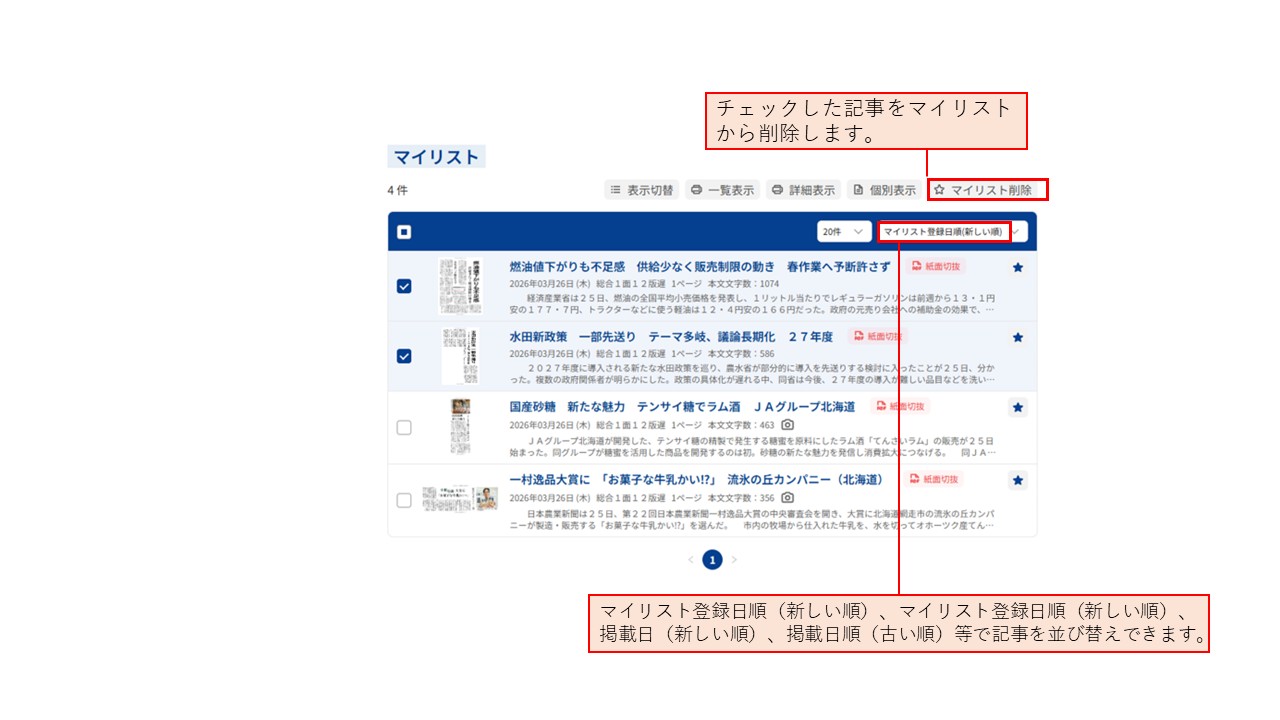Image resolution: width=1280 pixels, height=720 pixels.
Task: Unstar the 水田新政策 article
Action: [x=1018, y=338]
